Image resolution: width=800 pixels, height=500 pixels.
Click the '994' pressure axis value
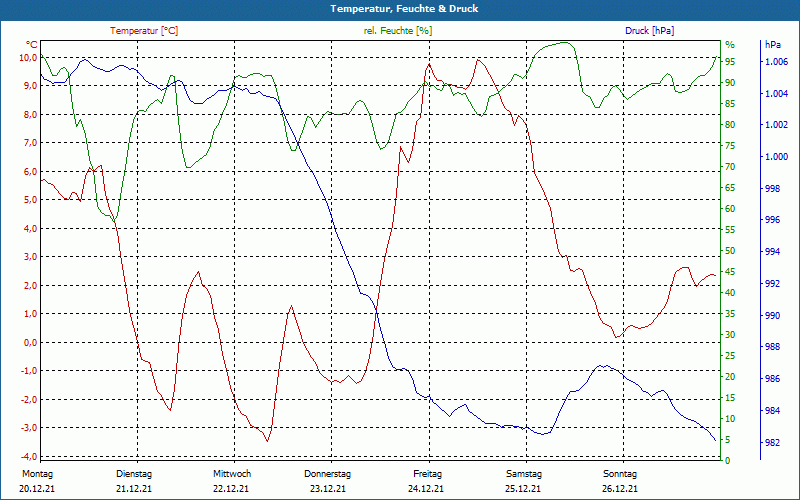[x=773, y=252]
